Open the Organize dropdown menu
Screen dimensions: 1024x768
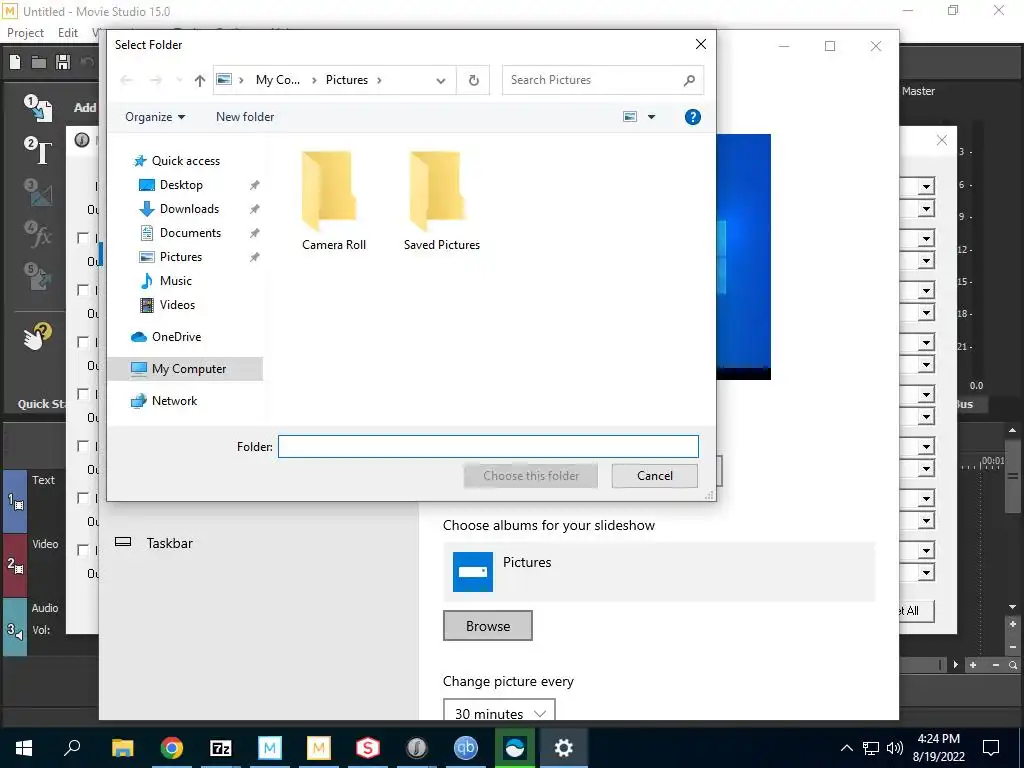point(155,117)
